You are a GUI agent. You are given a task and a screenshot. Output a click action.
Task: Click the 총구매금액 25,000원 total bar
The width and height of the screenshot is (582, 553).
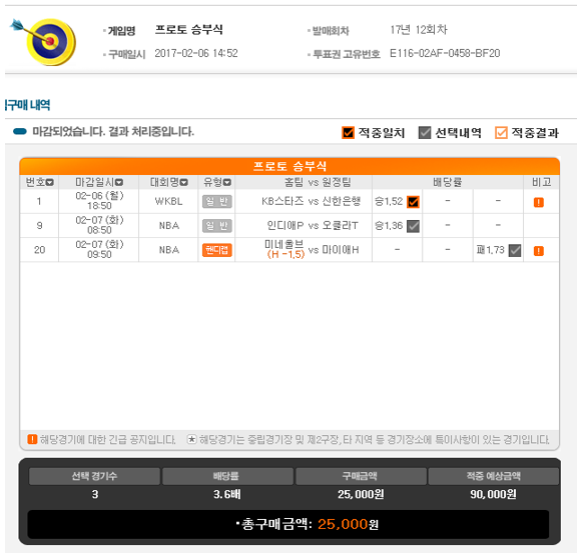point(288,524)
